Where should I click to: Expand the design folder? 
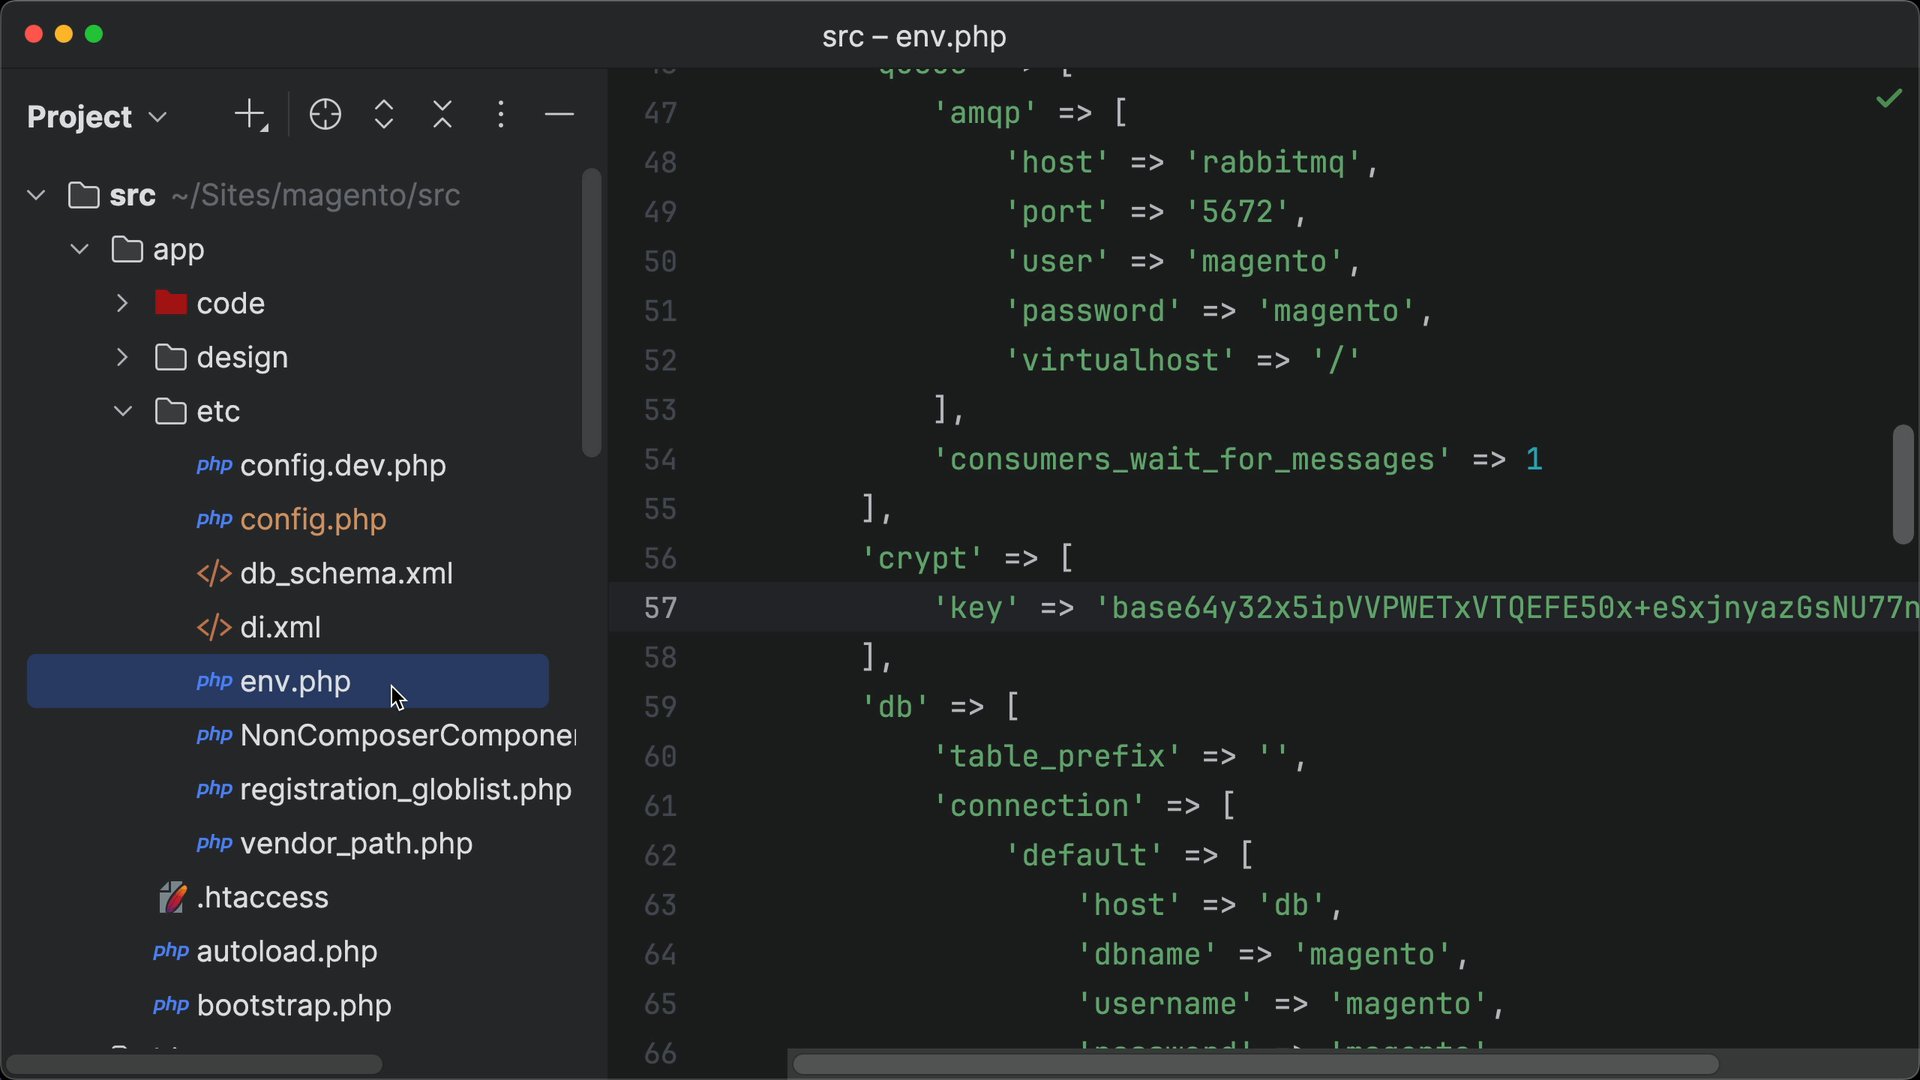[122, 357]
